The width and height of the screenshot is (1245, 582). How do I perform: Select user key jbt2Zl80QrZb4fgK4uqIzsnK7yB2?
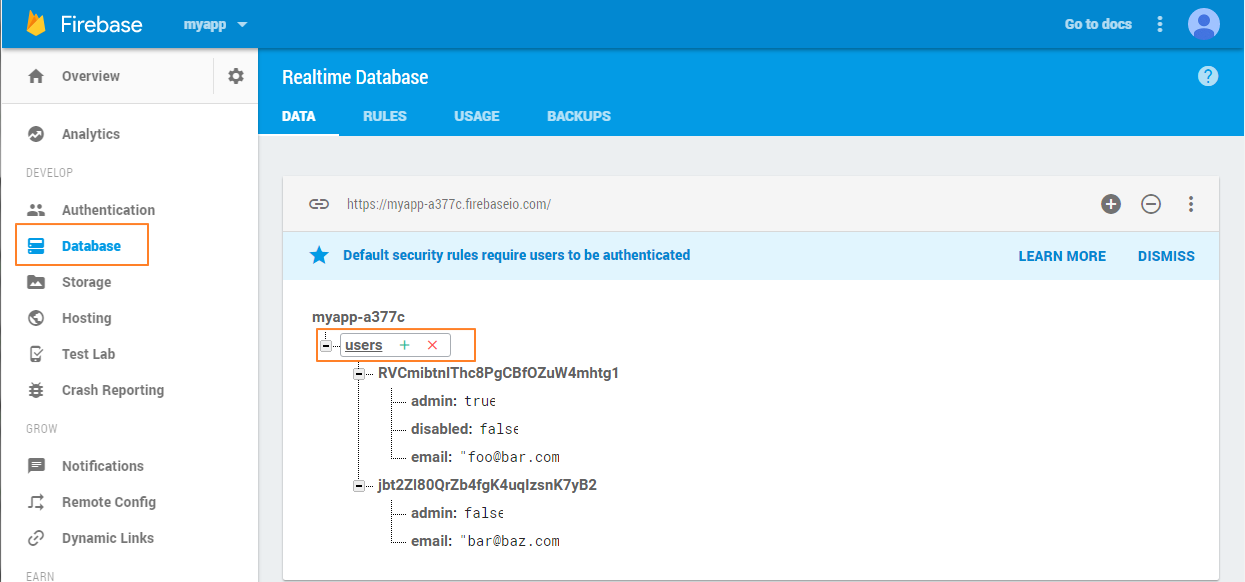point(487,485)
